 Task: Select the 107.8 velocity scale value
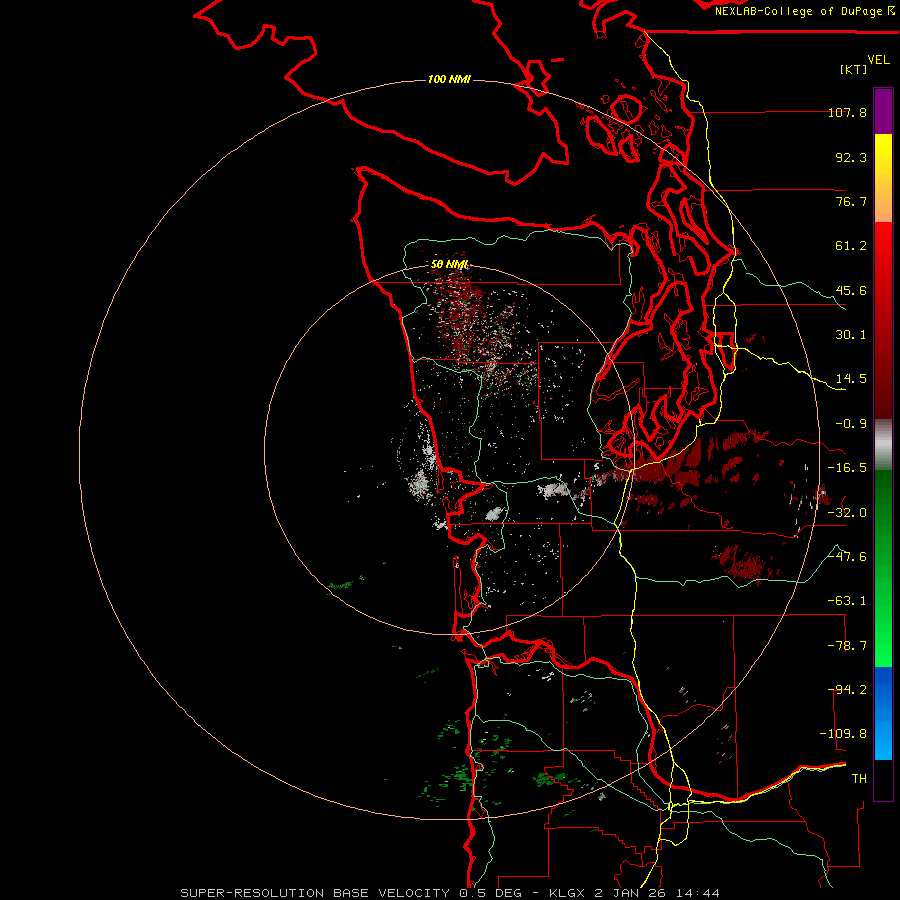pyautogui.click(x=847, y=112)
